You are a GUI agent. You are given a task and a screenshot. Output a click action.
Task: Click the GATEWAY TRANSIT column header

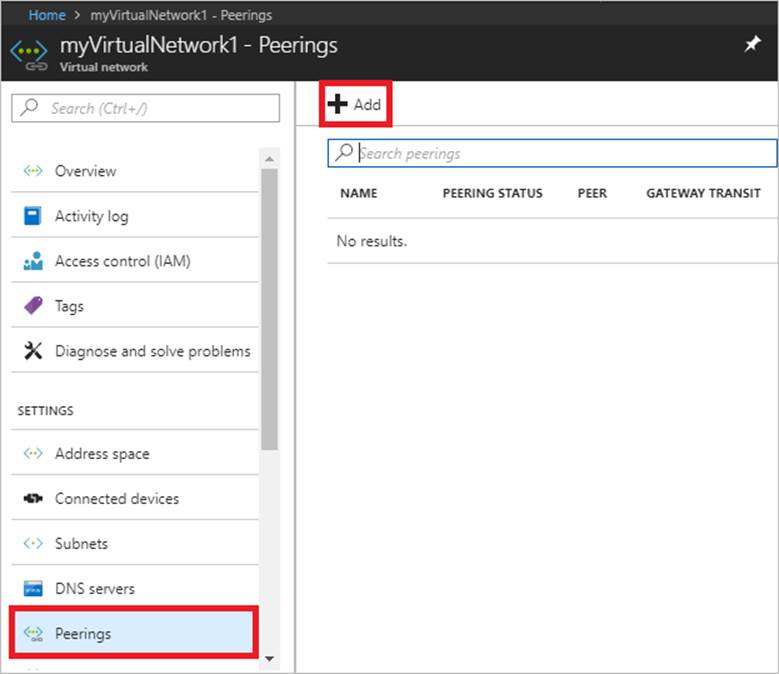(703, 193)
